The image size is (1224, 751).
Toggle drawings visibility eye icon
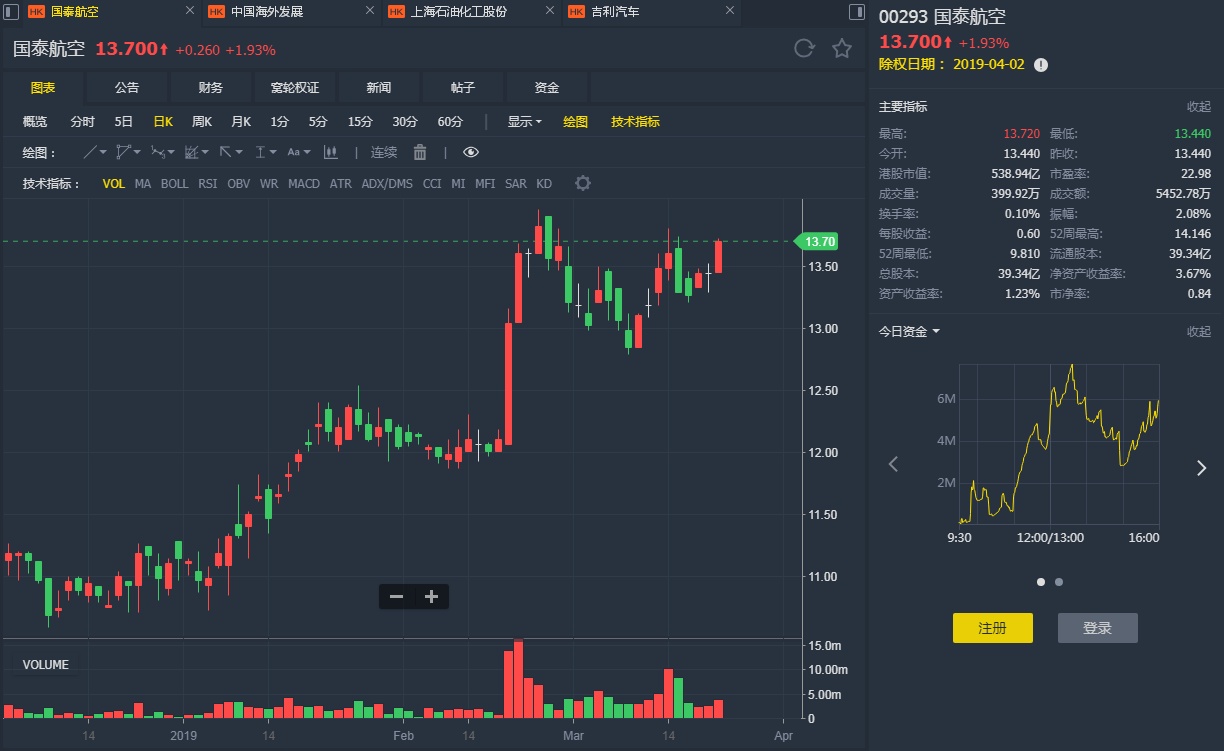point(471,152)
